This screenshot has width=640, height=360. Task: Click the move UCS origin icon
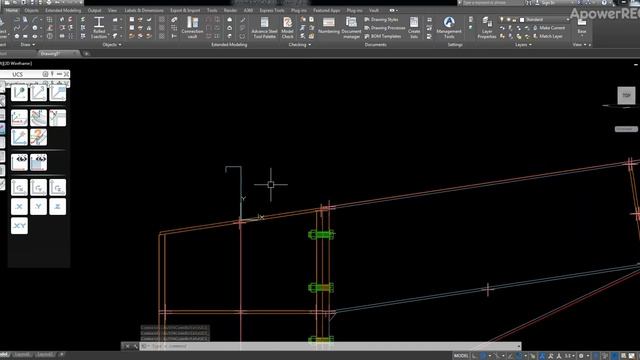coord(19,138)
